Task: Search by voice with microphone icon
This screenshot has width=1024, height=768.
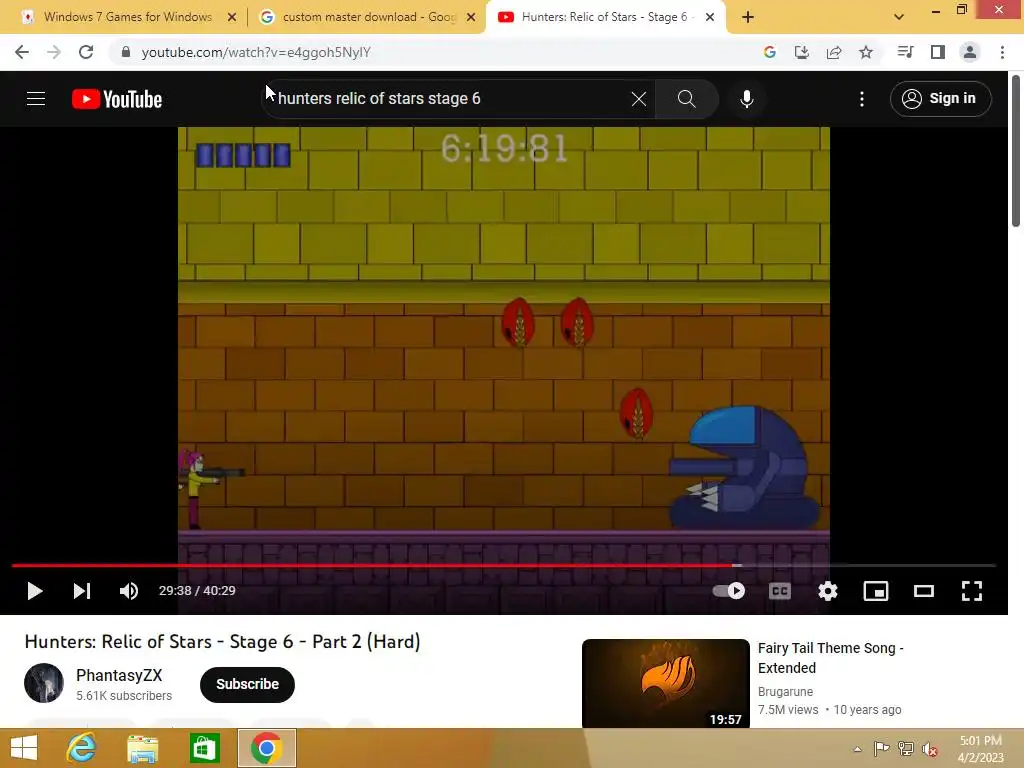Action: (x=746, y=99)
